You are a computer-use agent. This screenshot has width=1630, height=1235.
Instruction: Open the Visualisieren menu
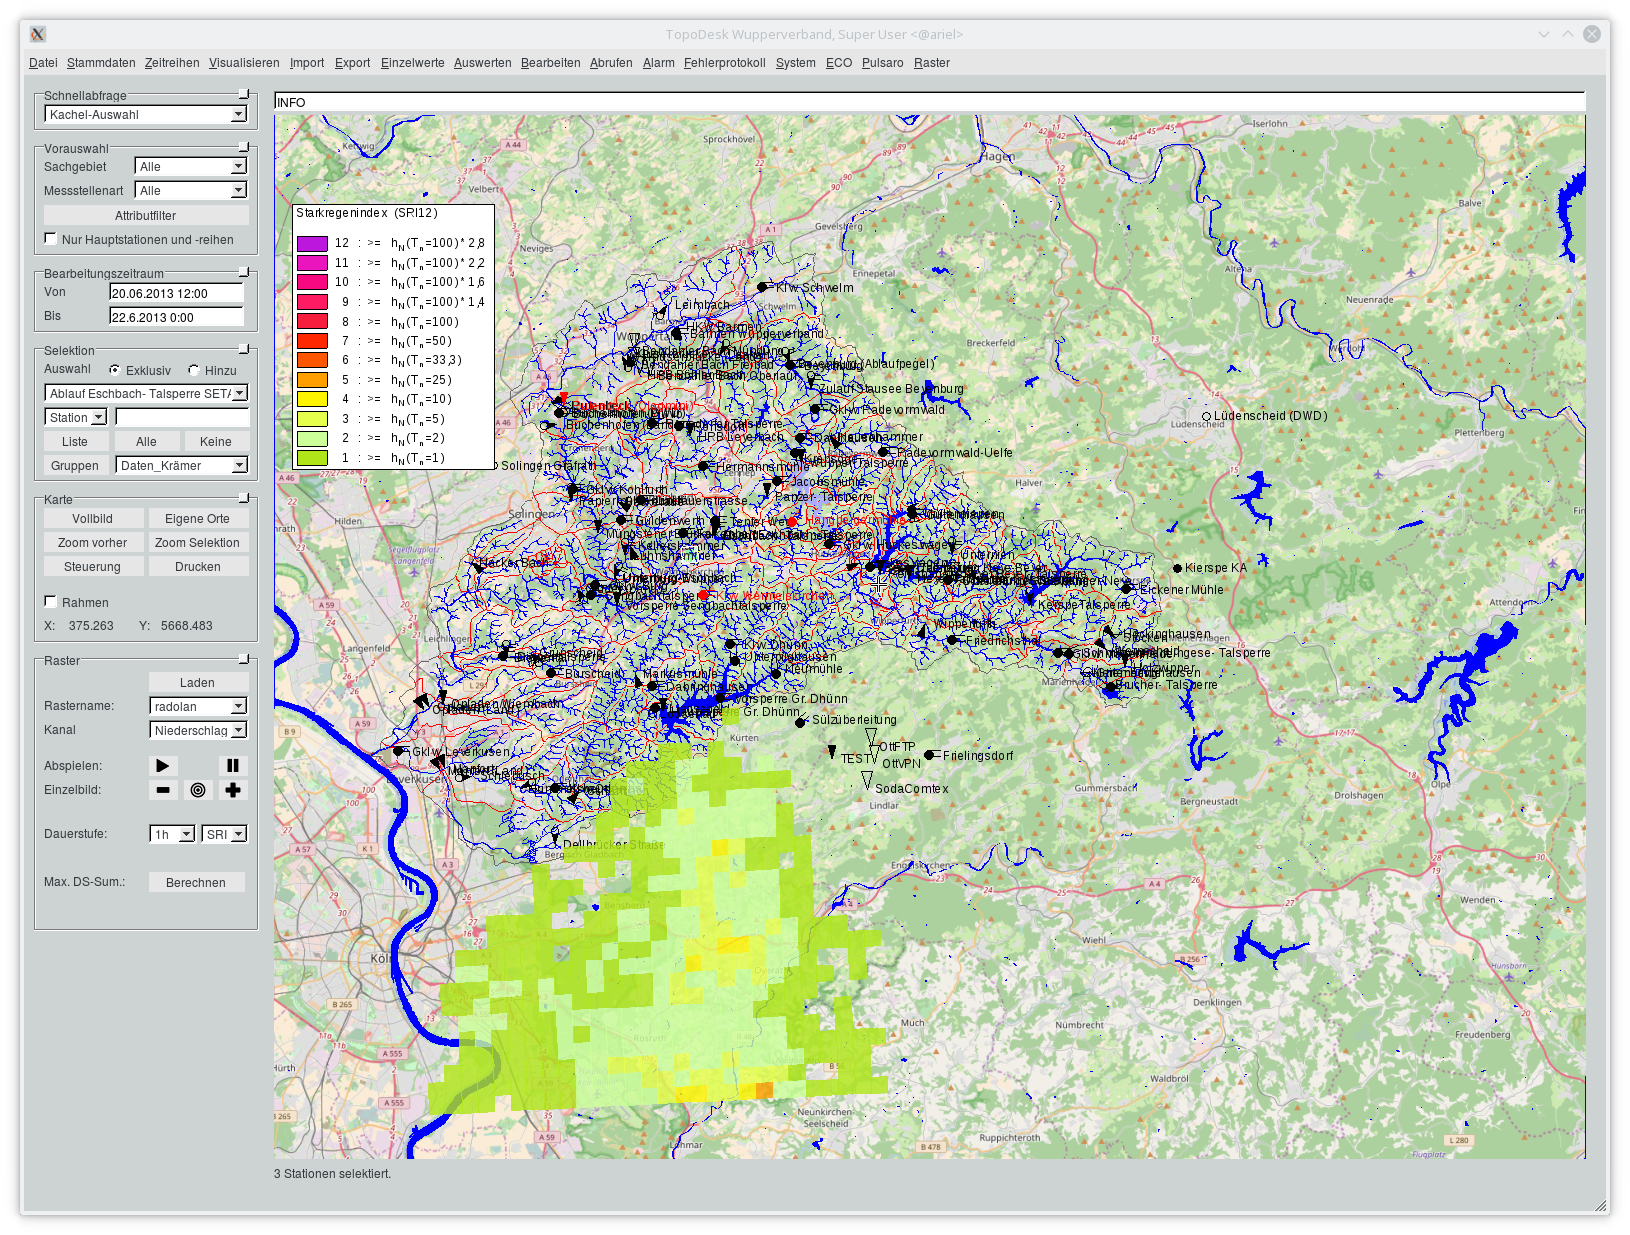click(244, 63)
